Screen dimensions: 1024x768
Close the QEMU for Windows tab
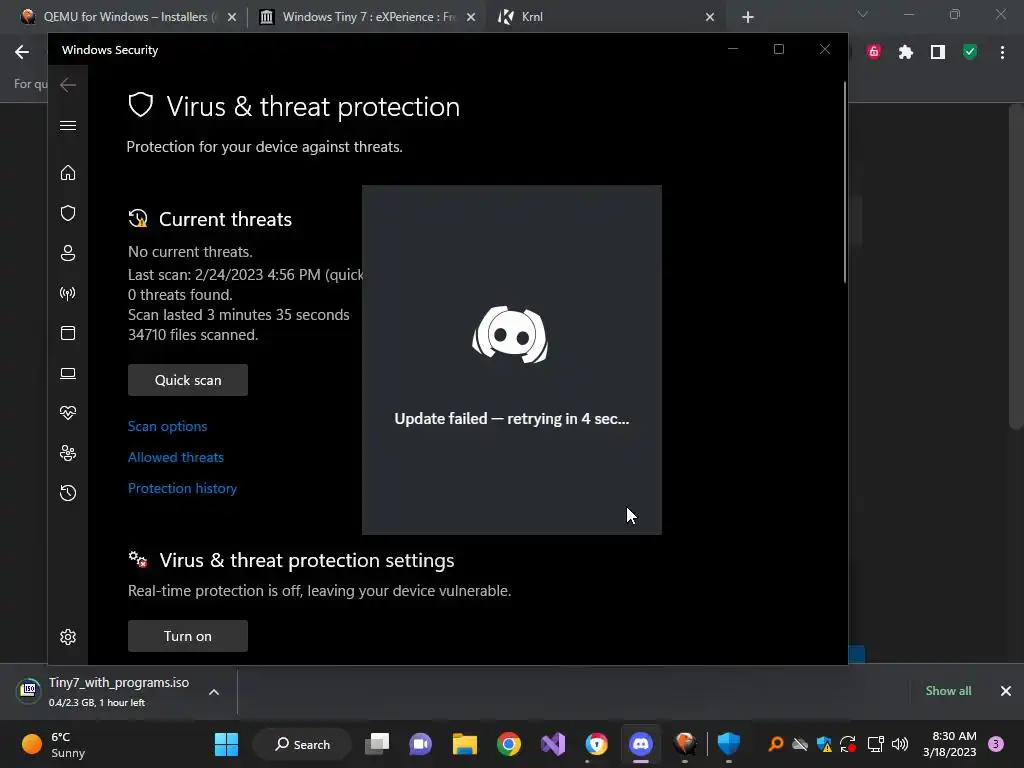click(x=232, y=18)
